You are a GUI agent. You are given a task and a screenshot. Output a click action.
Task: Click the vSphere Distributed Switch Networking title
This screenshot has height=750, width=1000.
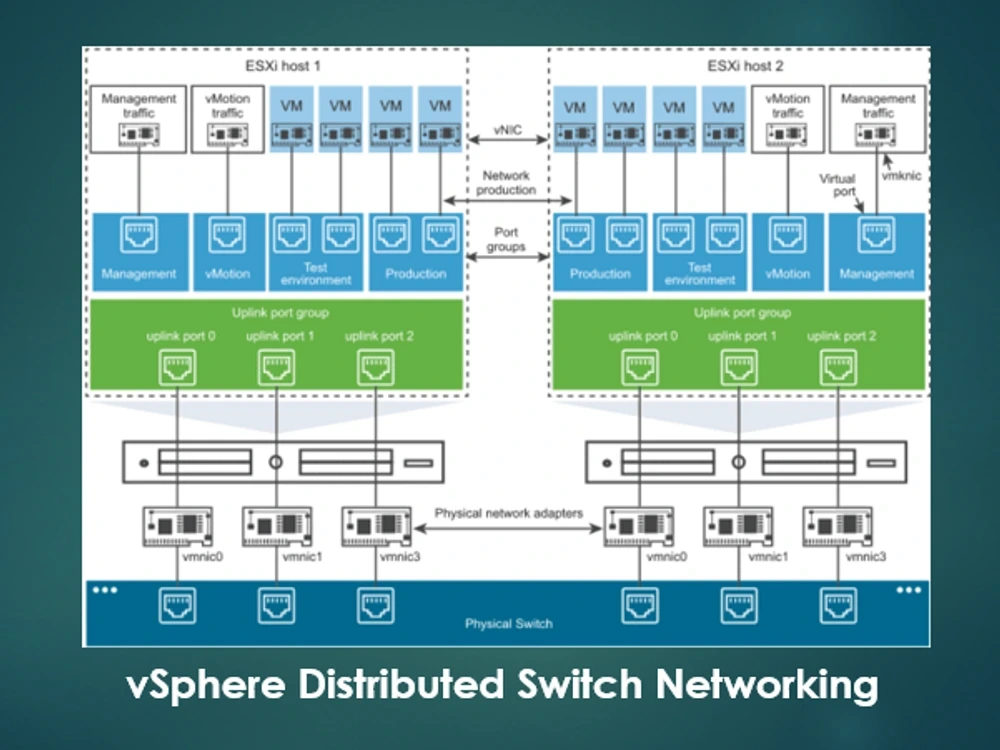click(500, 686)
